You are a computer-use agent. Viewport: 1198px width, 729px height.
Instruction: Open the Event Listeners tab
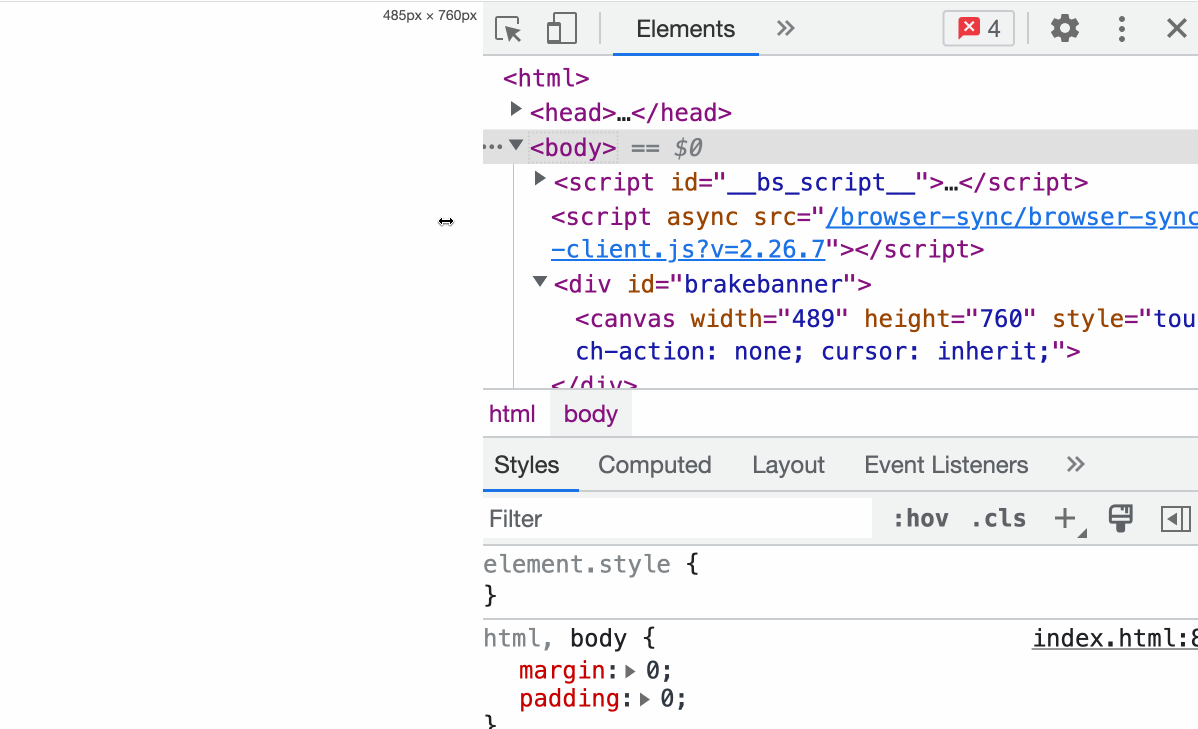tap(946, 465)
